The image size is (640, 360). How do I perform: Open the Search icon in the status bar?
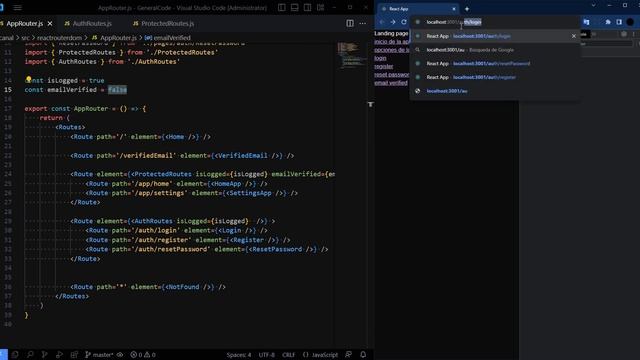coord(30,355)
